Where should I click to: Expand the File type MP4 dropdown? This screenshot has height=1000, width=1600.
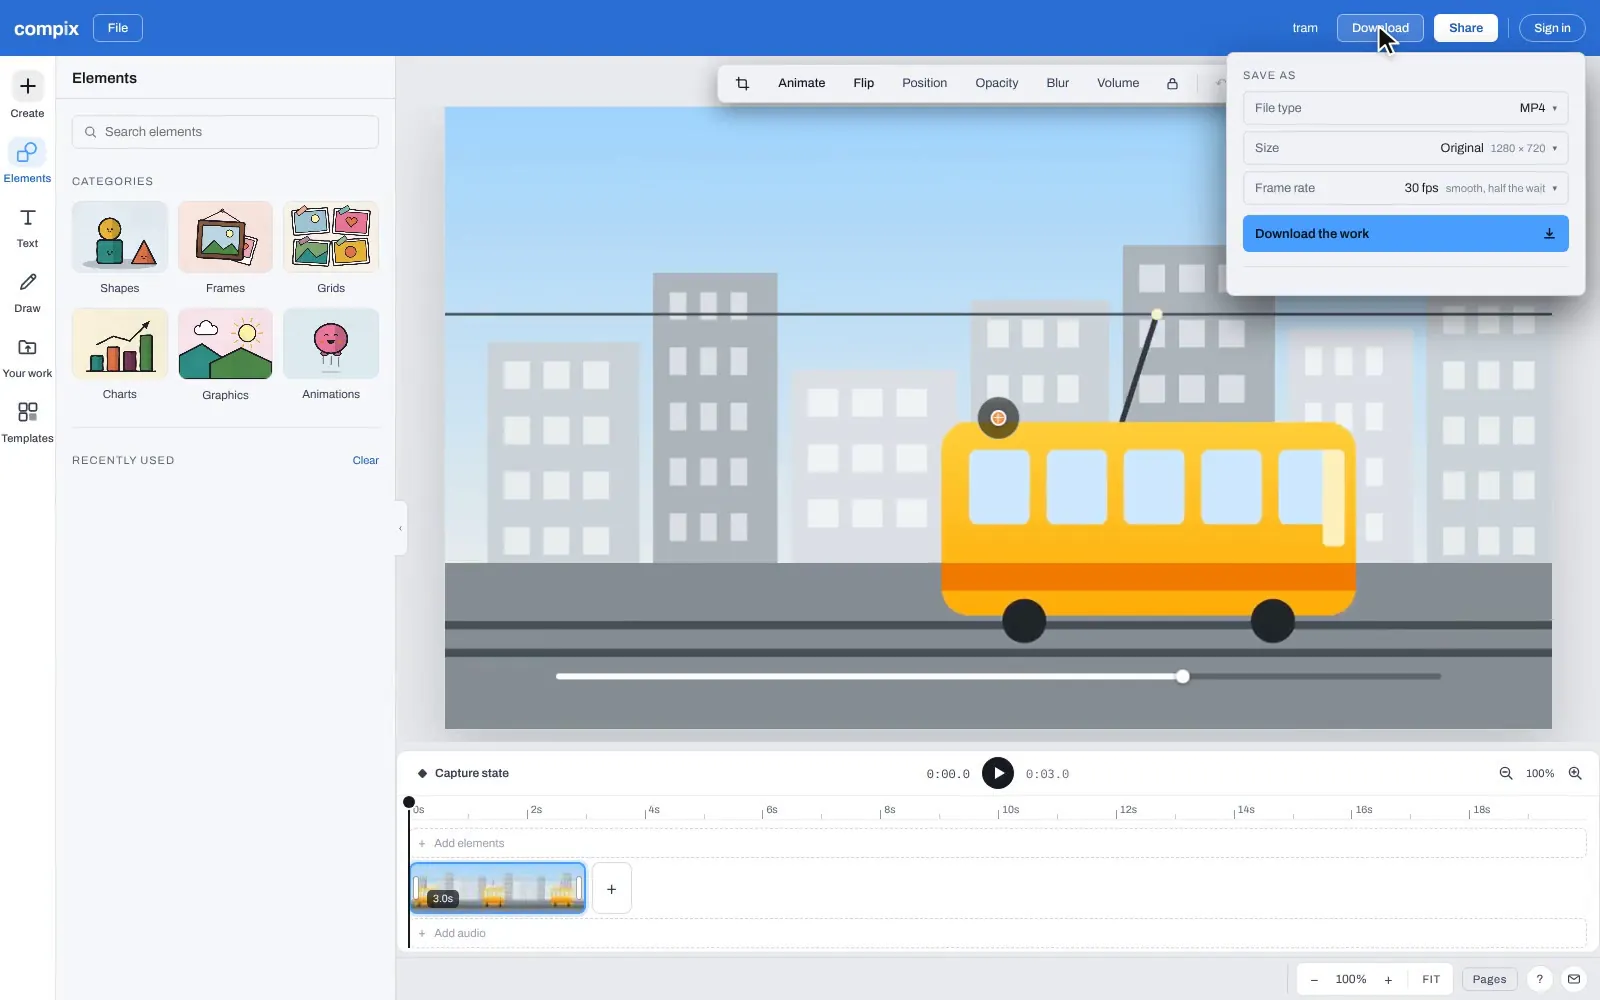click(1405, 108)
